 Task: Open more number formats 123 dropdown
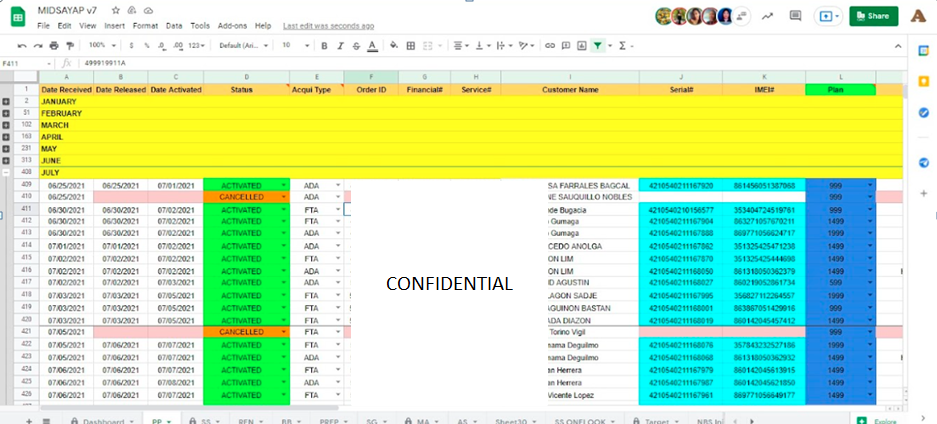pyautogui.click(x=196, y=45)
